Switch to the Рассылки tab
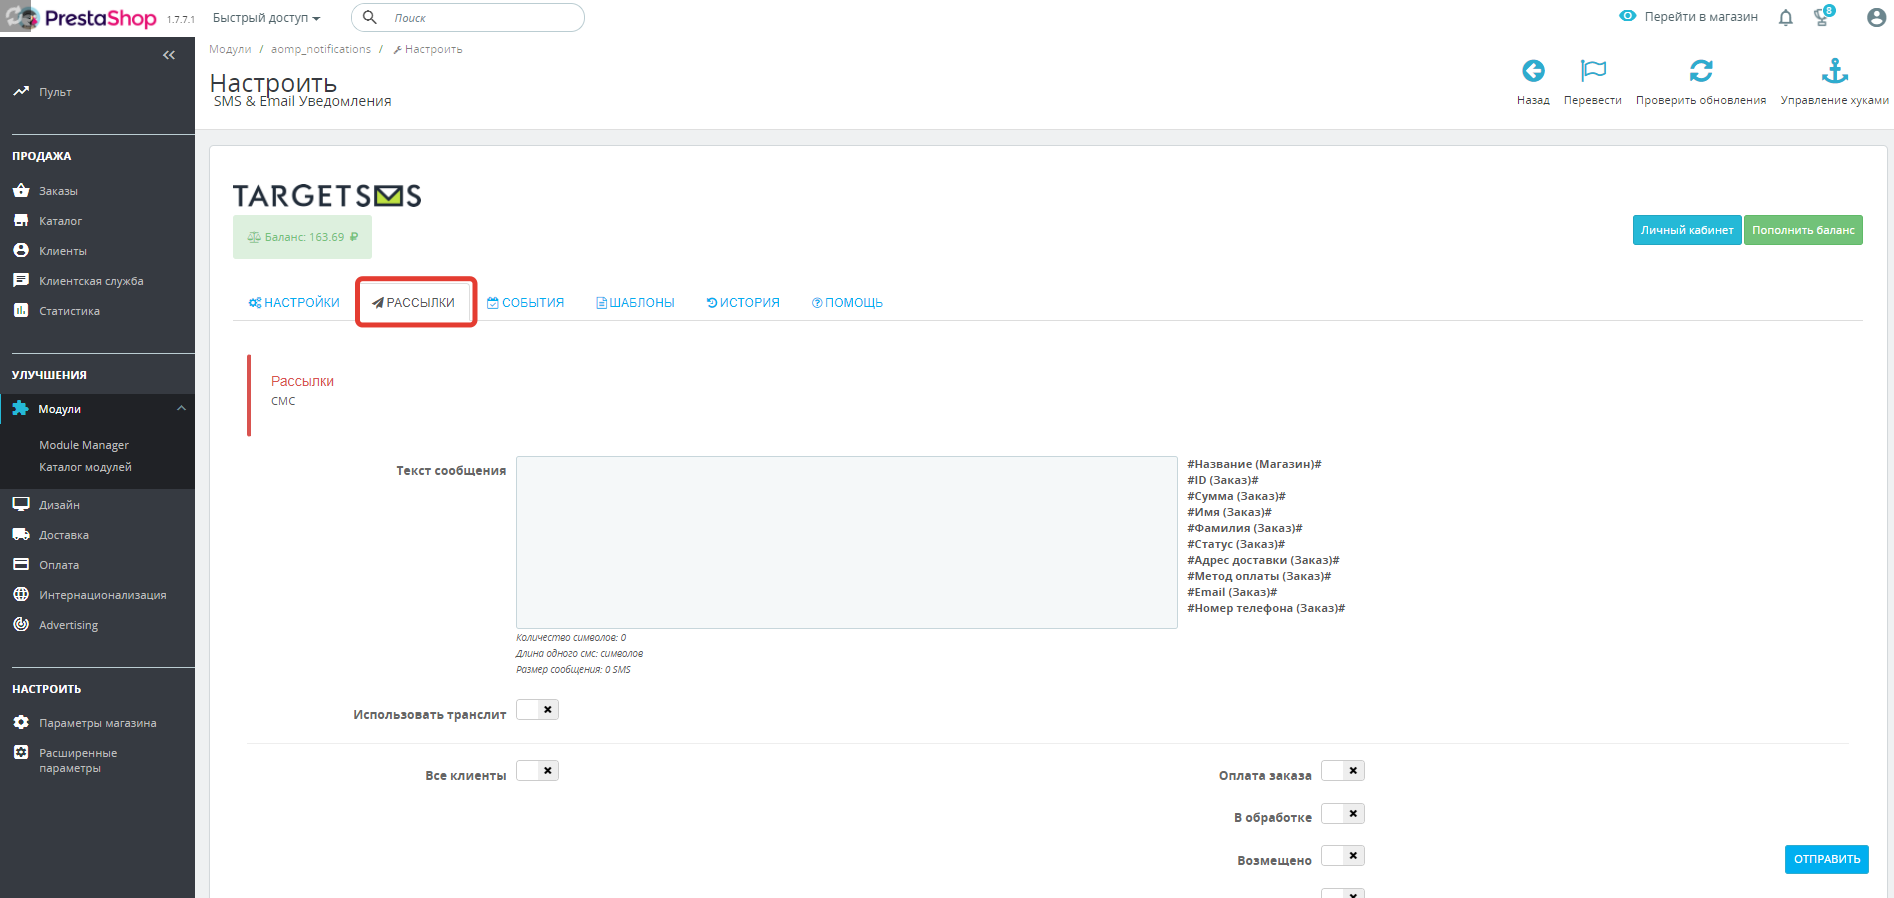1894x898 pixels. 414,302
